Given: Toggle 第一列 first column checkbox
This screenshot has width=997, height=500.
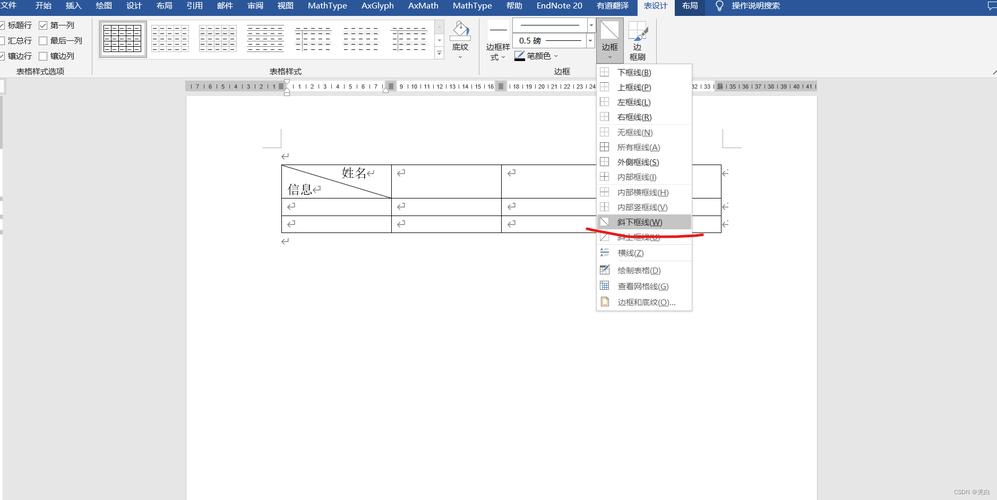Looking at the screenshot, I should pyautogui.click(x=43, y=25).
